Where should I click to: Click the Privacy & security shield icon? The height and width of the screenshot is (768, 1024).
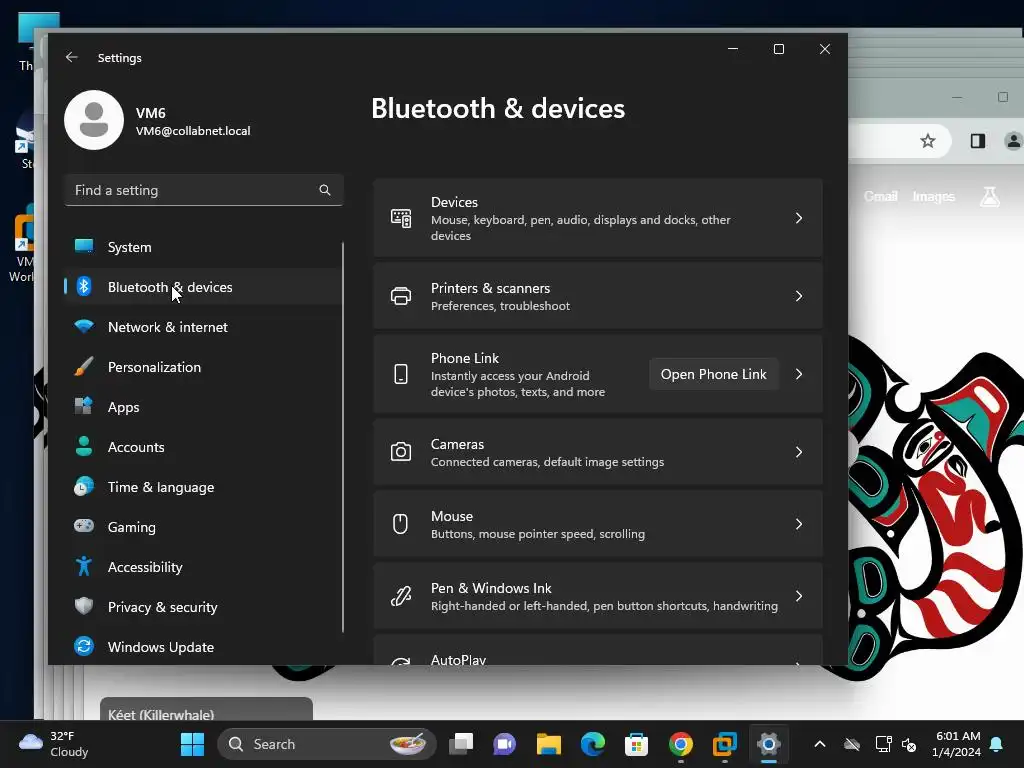point(84,606)
